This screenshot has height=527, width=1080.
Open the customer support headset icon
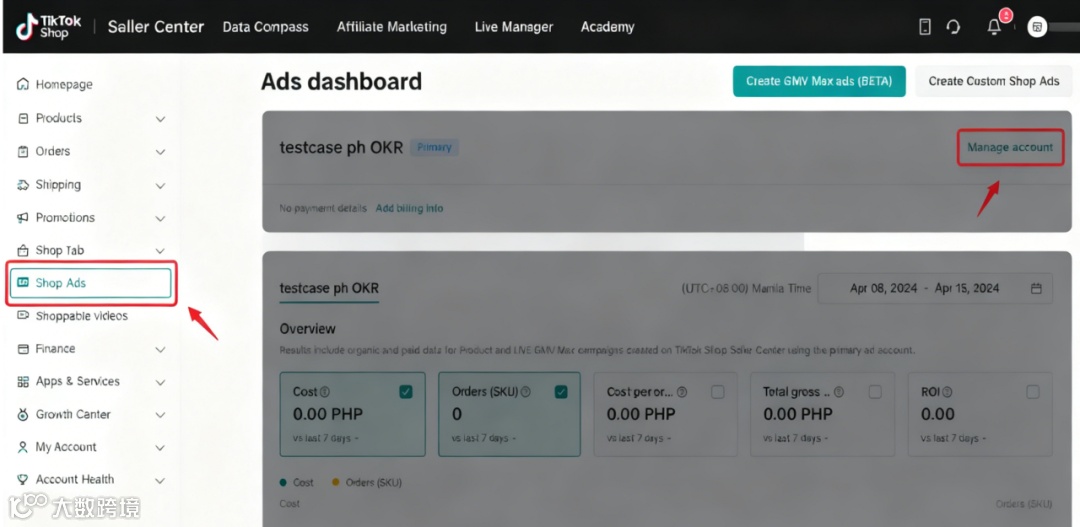pos(953,27)
